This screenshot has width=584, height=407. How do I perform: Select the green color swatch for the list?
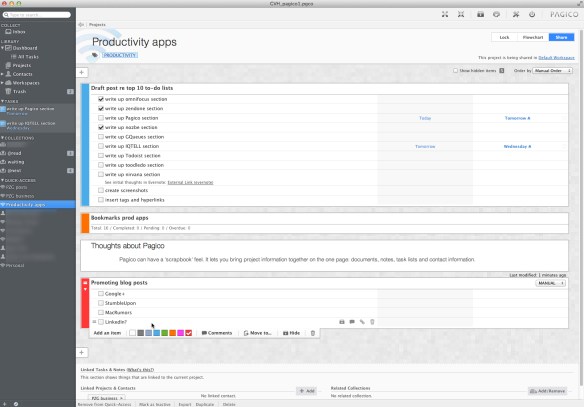(x=165, y=333)
